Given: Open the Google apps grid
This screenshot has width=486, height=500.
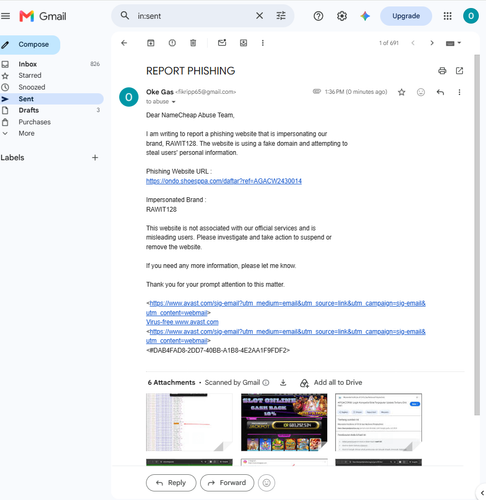Looking at the screenshot, I should click(x=447, y=16).
